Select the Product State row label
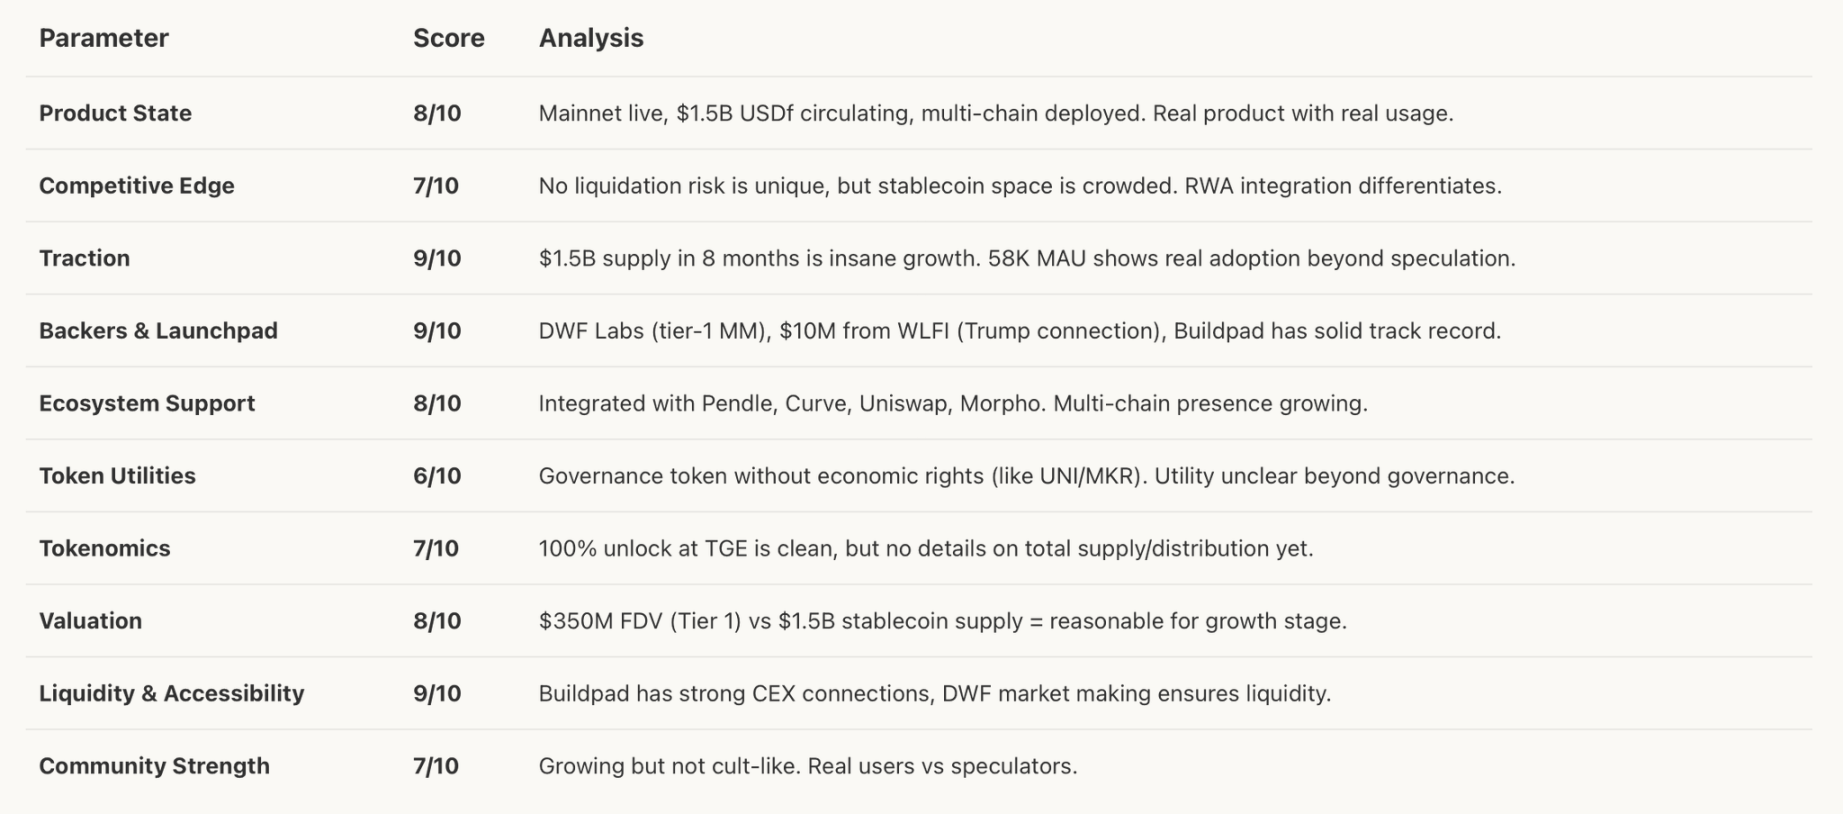Screen dimensions: 1843x814 tap(115, 113)
